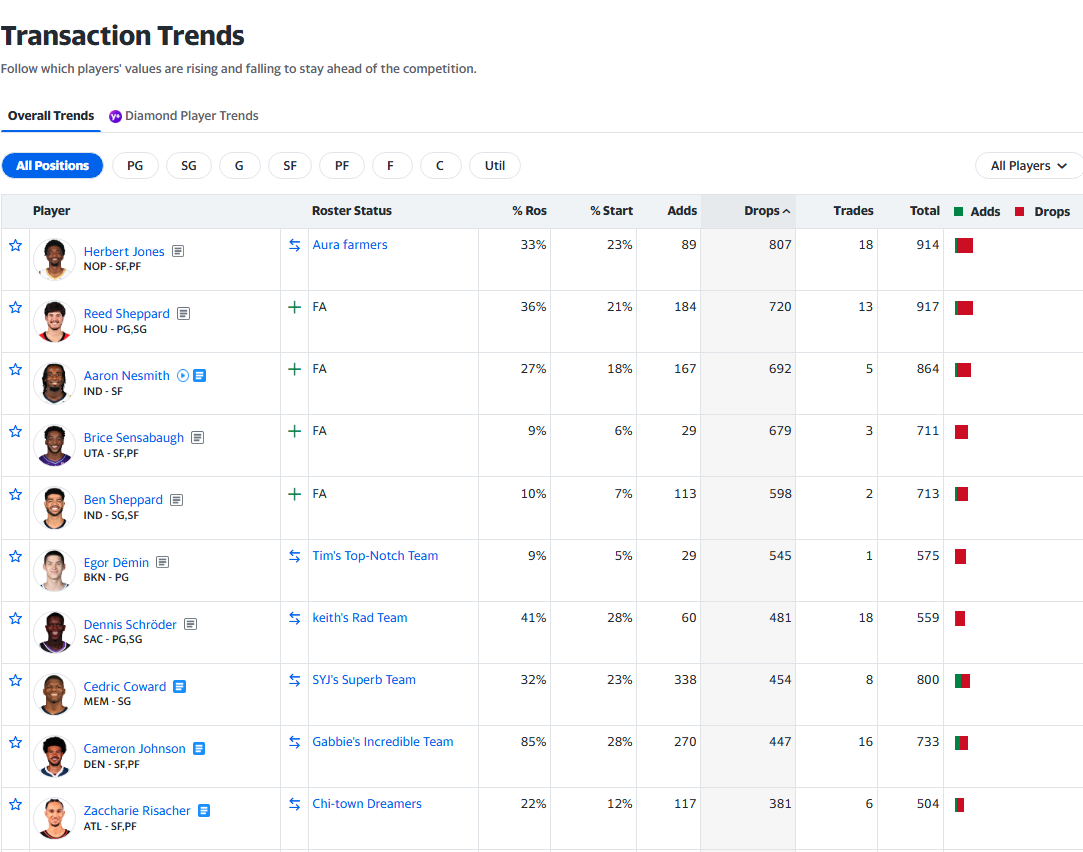Select the Overall Trends tab

pos(51,116)
